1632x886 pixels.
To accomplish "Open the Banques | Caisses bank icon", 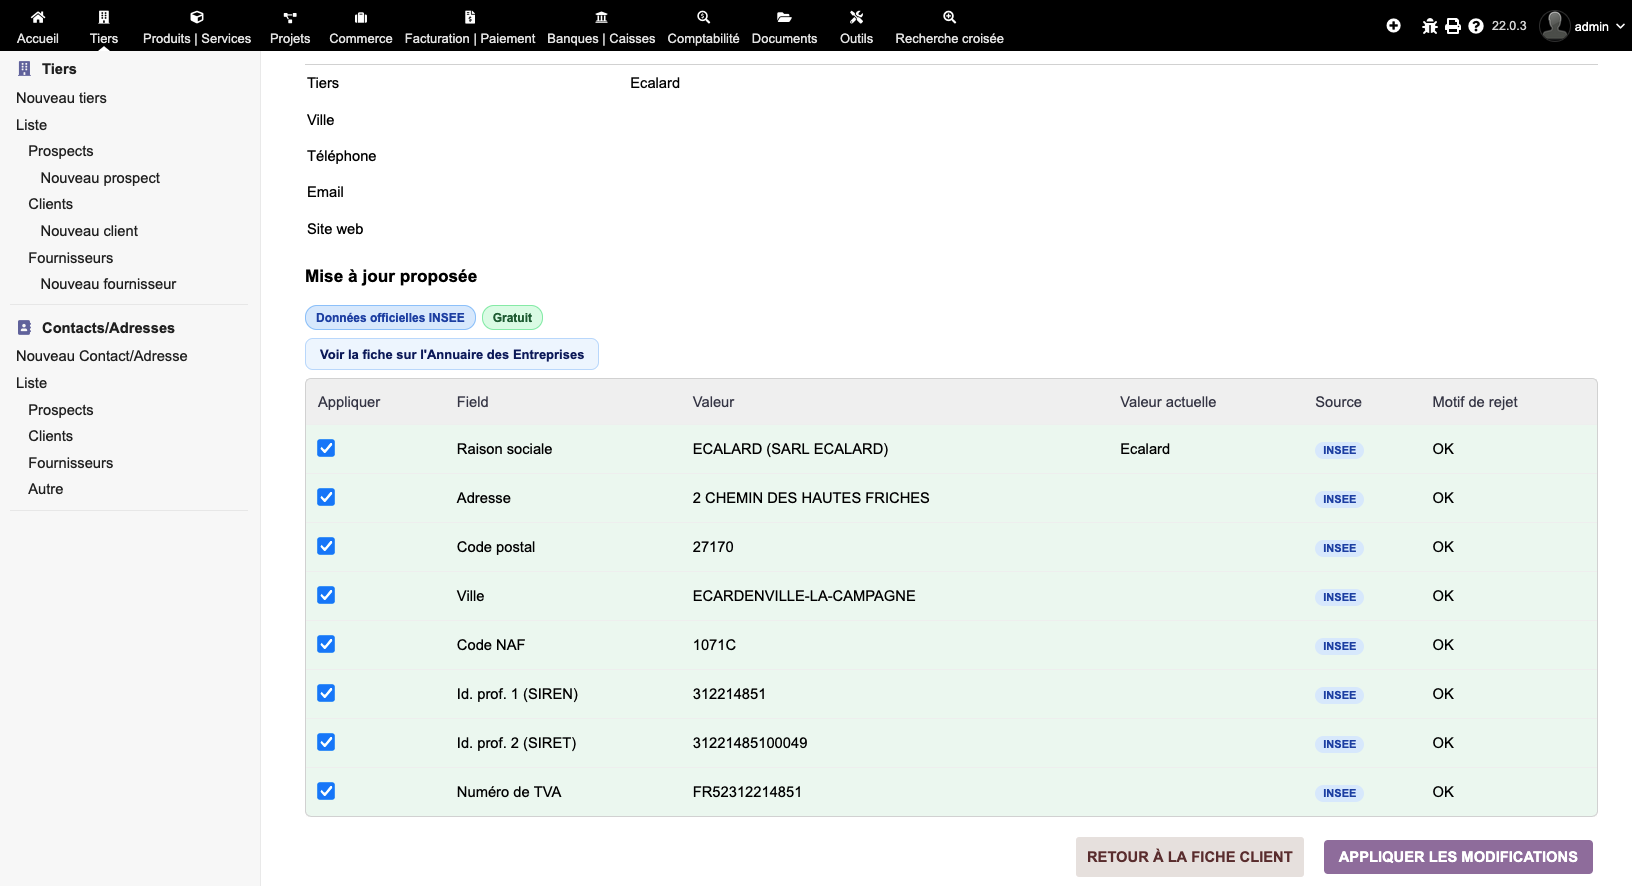I will click(601, 17).
